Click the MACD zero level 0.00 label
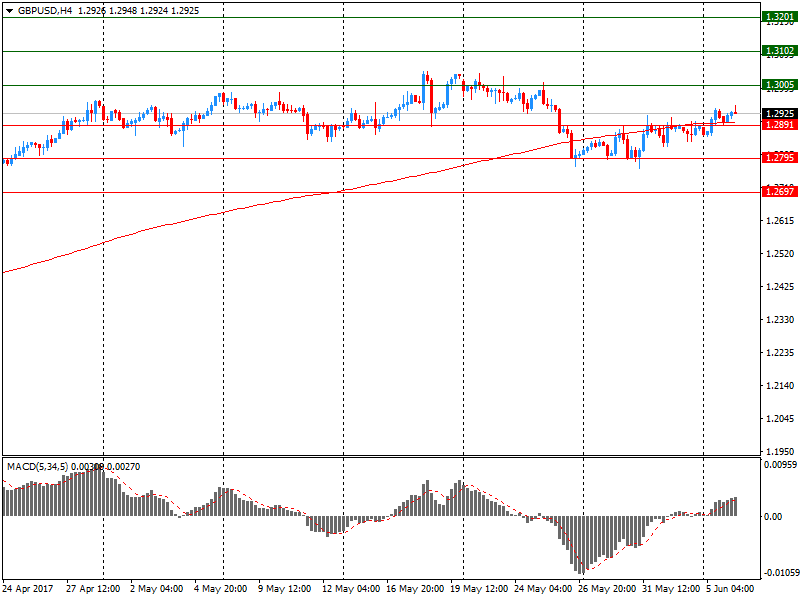 [x=773, y=517]
